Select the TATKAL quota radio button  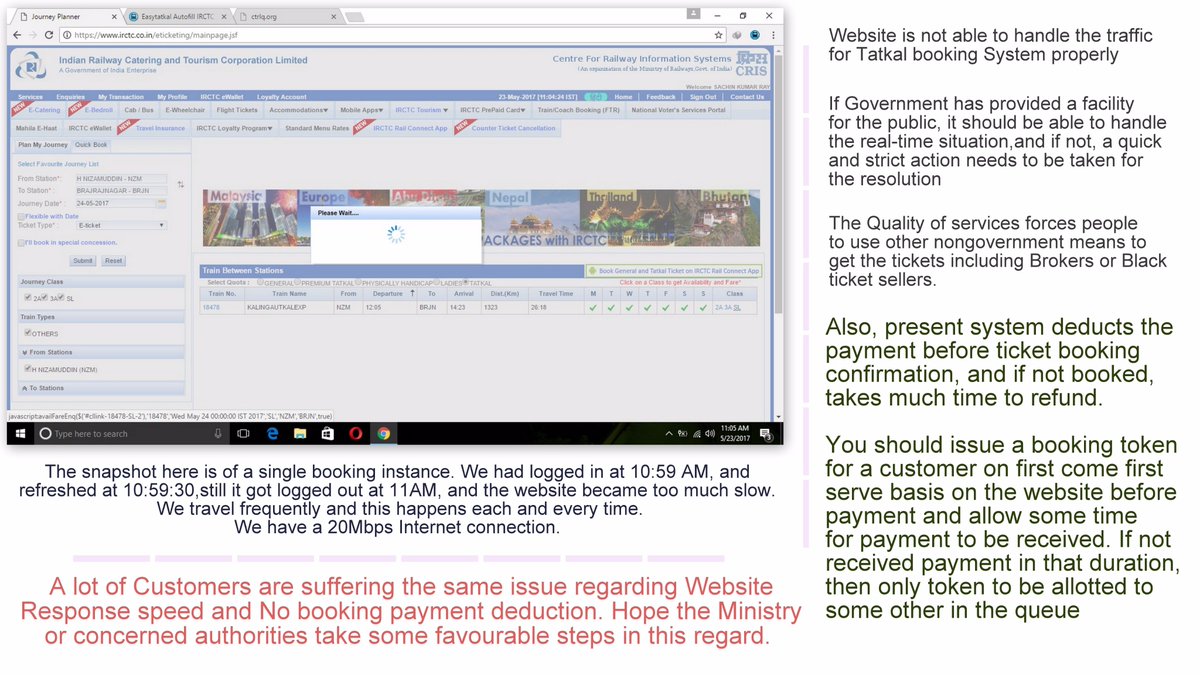coord(465,283)
